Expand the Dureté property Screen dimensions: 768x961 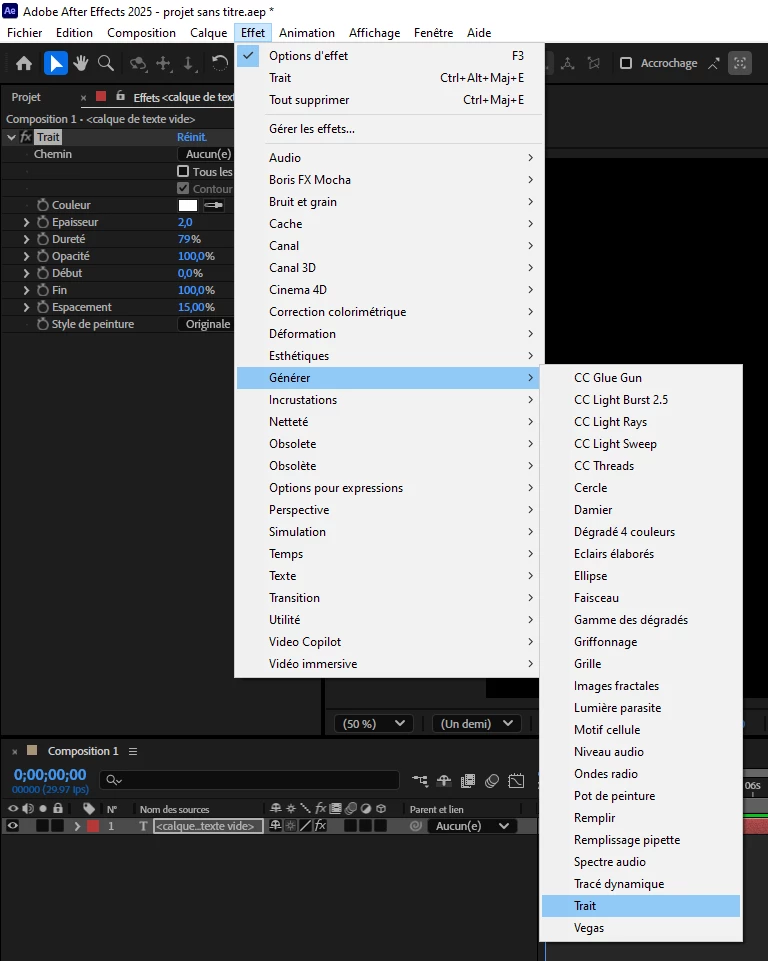coord(26,239)
